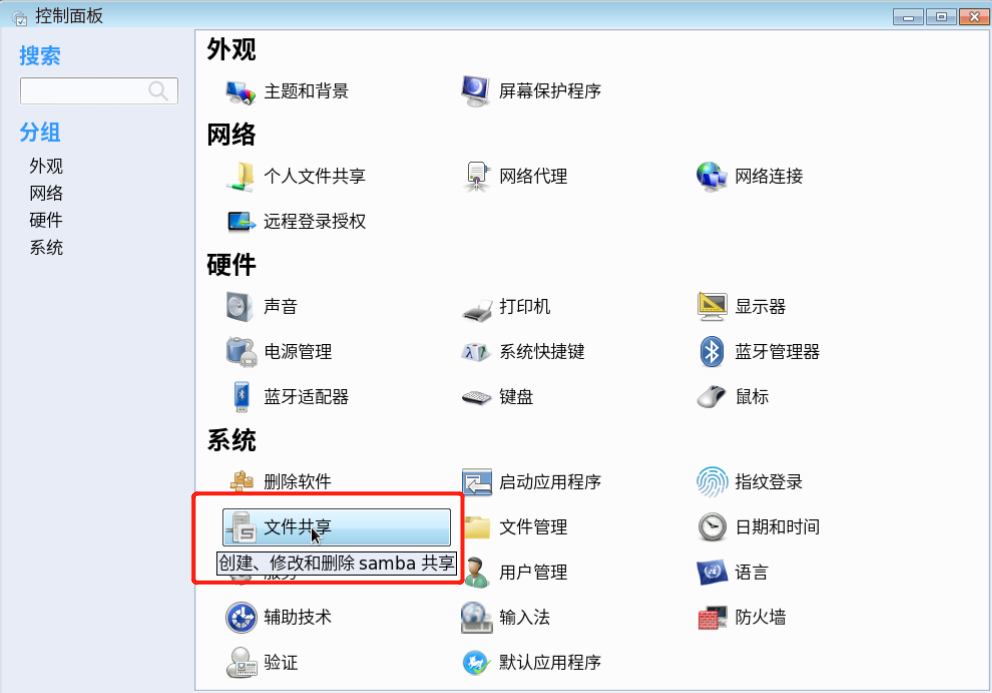Select the 系统 group in sidebar
The height and width of the screenshot is (693, 992).
[46, 247]
